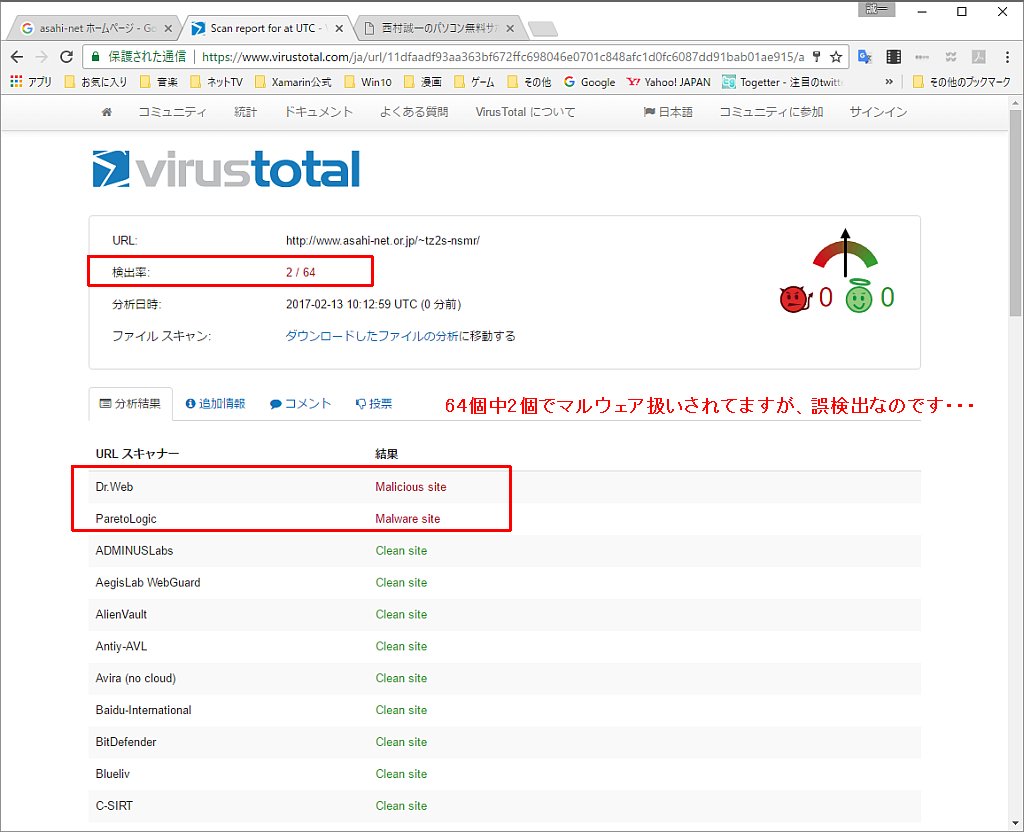Viewport: 1024px width, 832px height.
Task: Open 統計 in the navbar
Action: 246,112
